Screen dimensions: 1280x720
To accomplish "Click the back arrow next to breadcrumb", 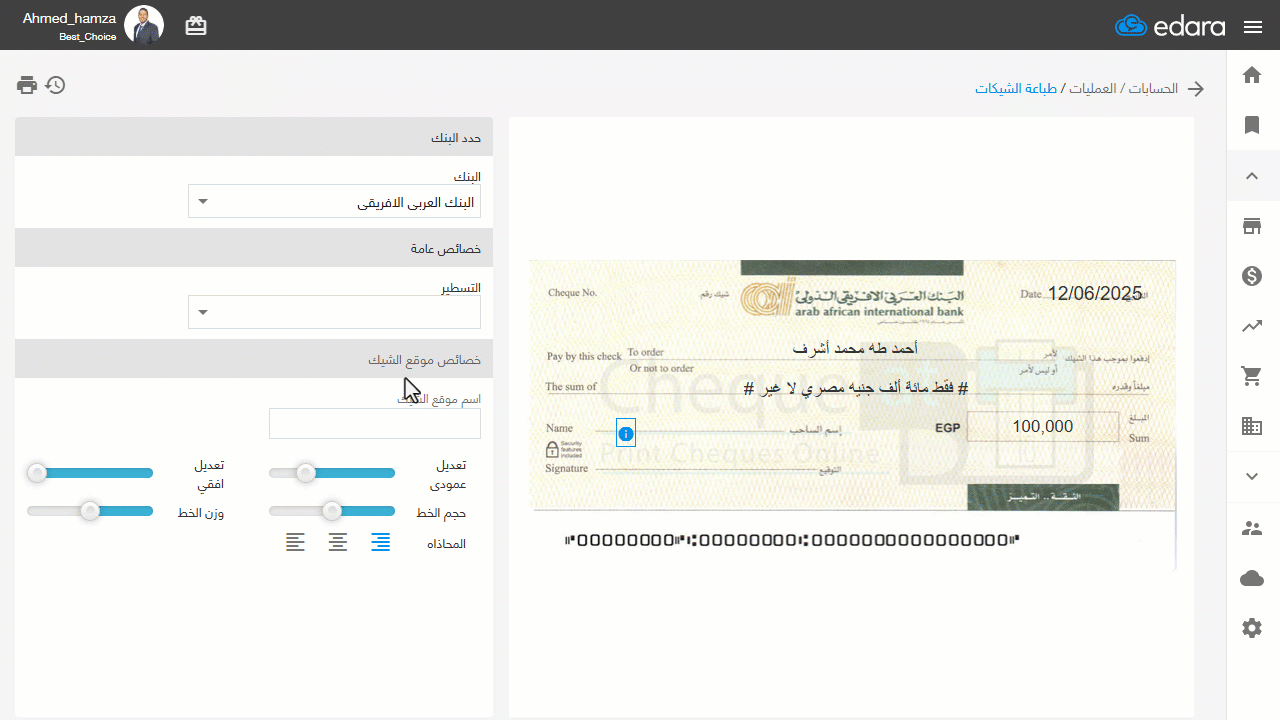I will click(x=1196, y=89).
